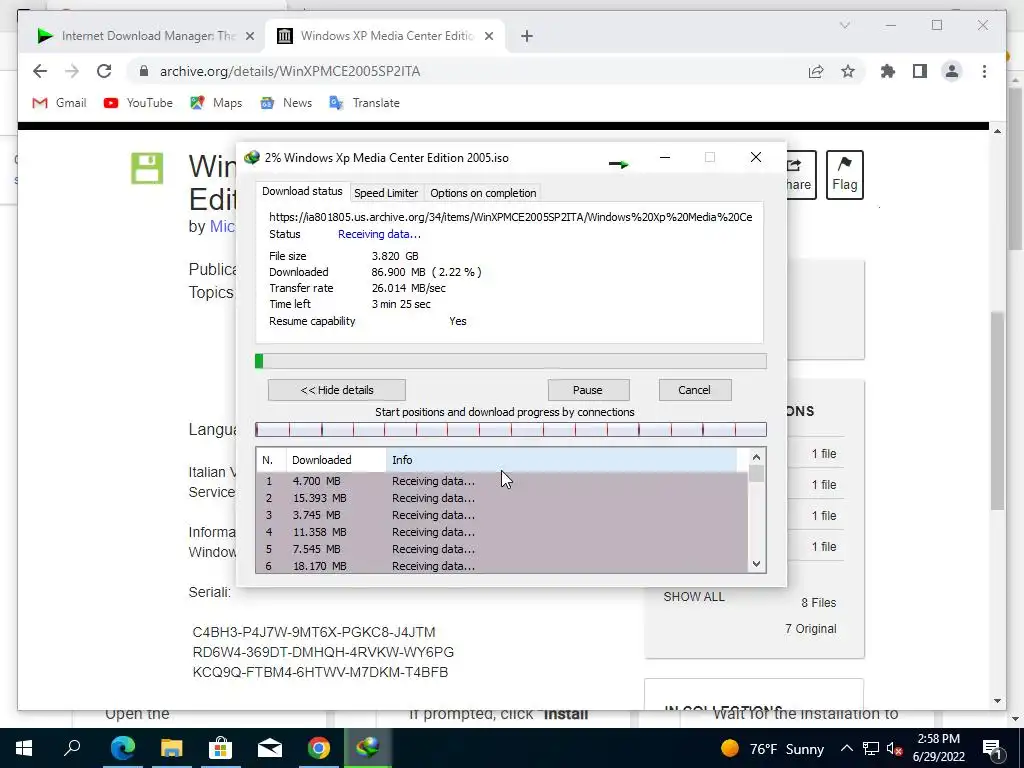The height and width of the screenshot is (768, 1024).
Task: Launch Microsoft Edge from taskbar
Action: [122, 748]
